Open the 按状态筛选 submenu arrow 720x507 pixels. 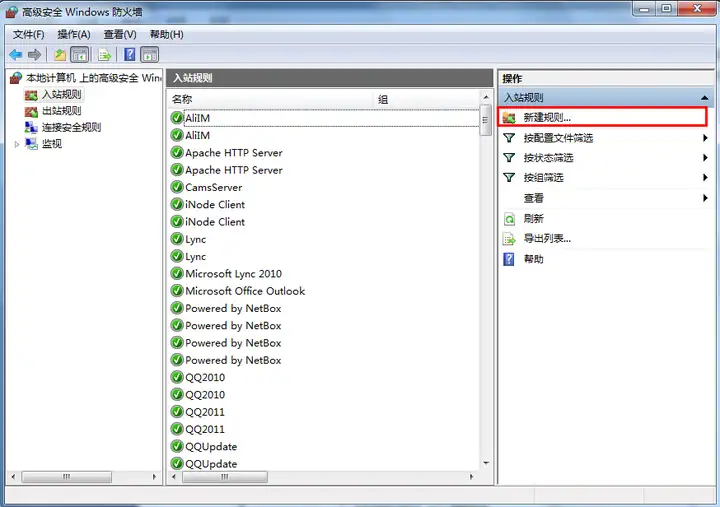705,158
